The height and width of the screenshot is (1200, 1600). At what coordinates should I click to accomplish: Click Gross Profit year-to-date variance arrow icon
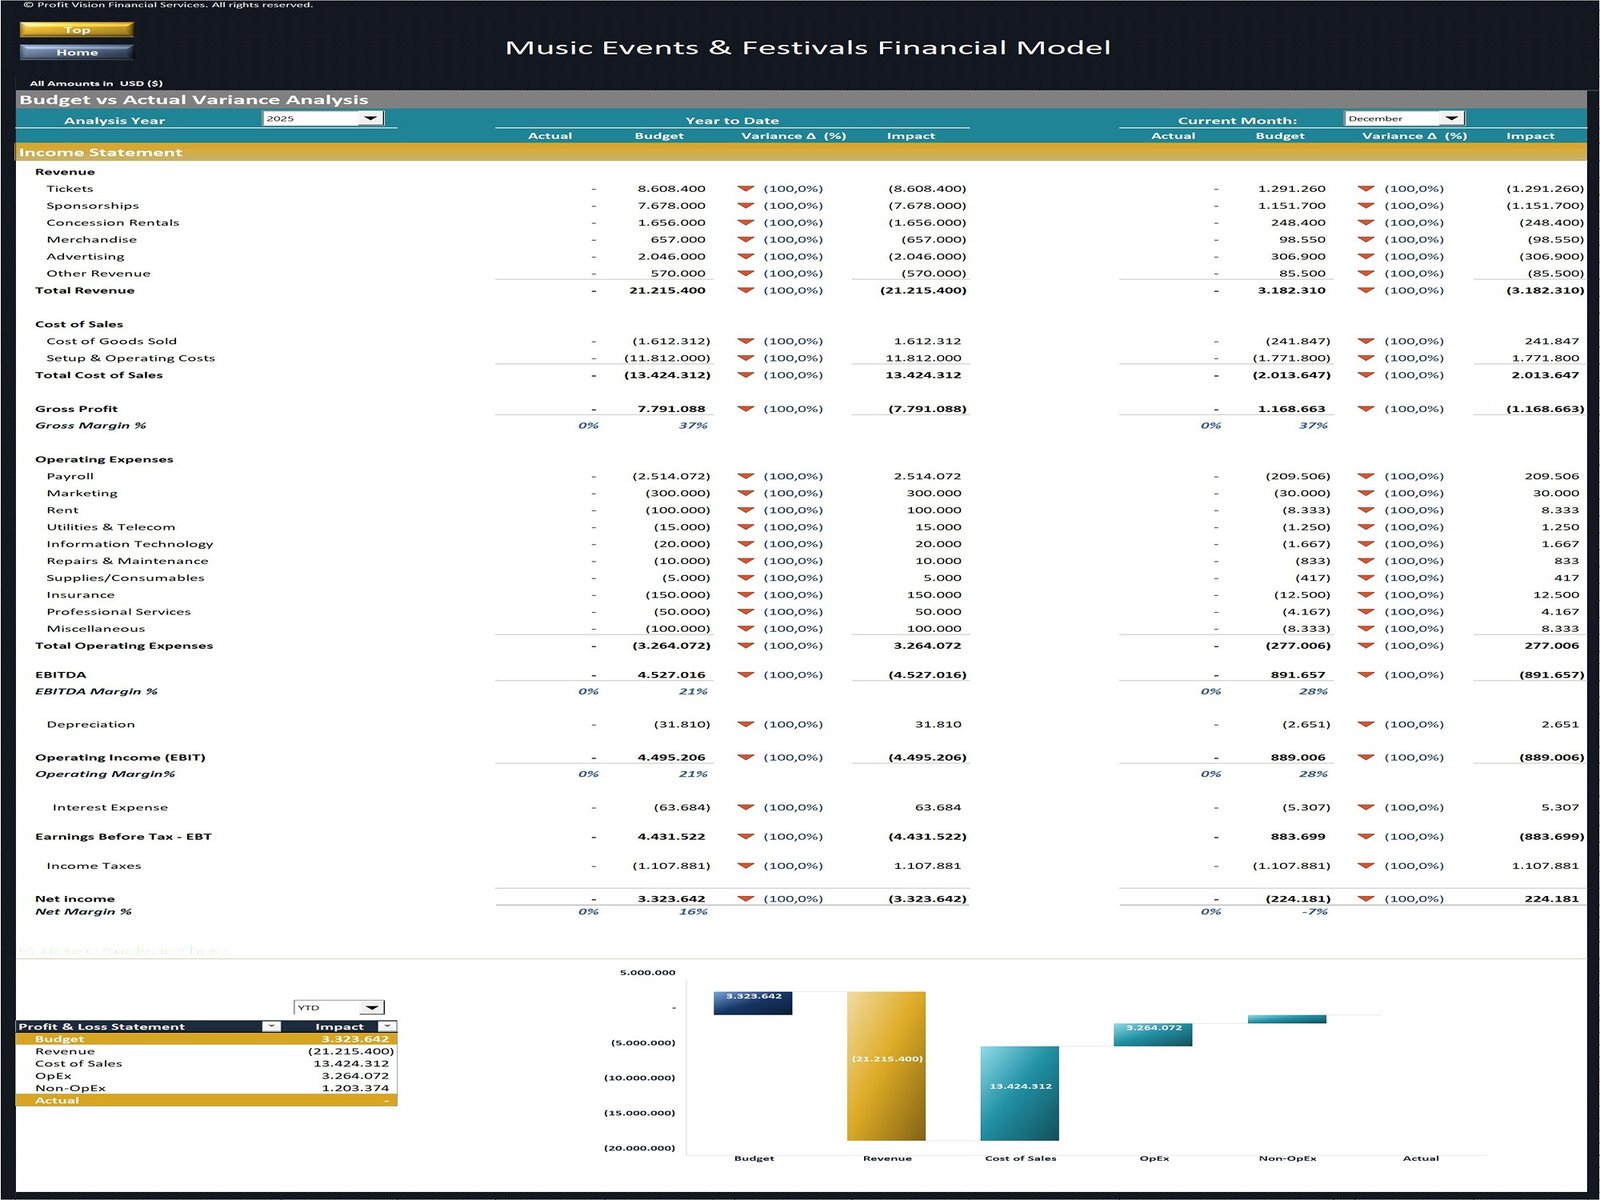(745, 409)
